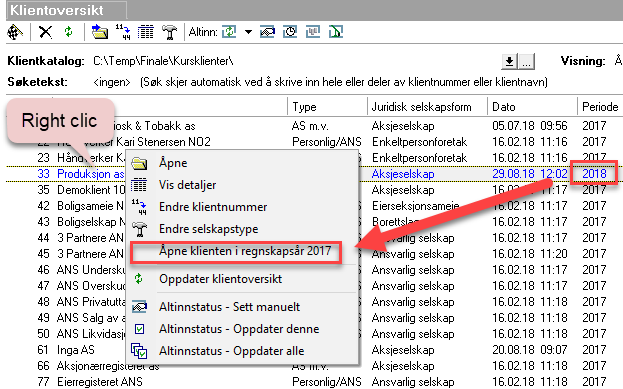The width and height of the screenshot is (623, 389).
Task: Click the Altinn bar chart toolbar icon
Action: click(313, 32)
